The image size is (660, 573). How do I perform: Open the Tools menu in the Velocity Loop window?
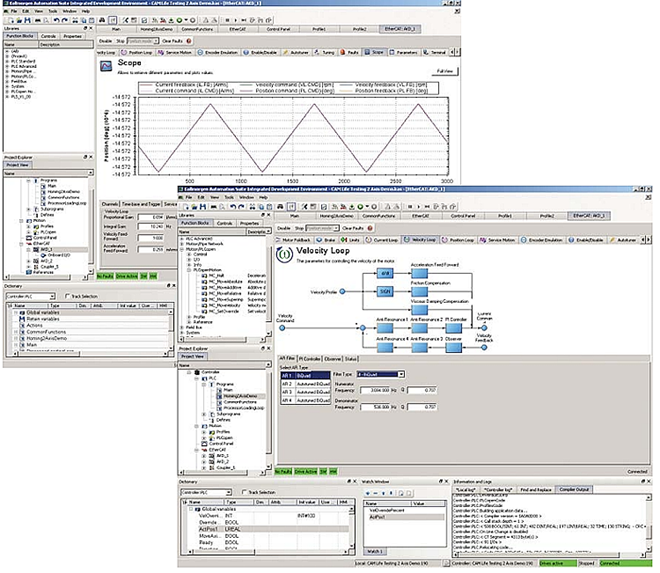click(x=229, y=197)
